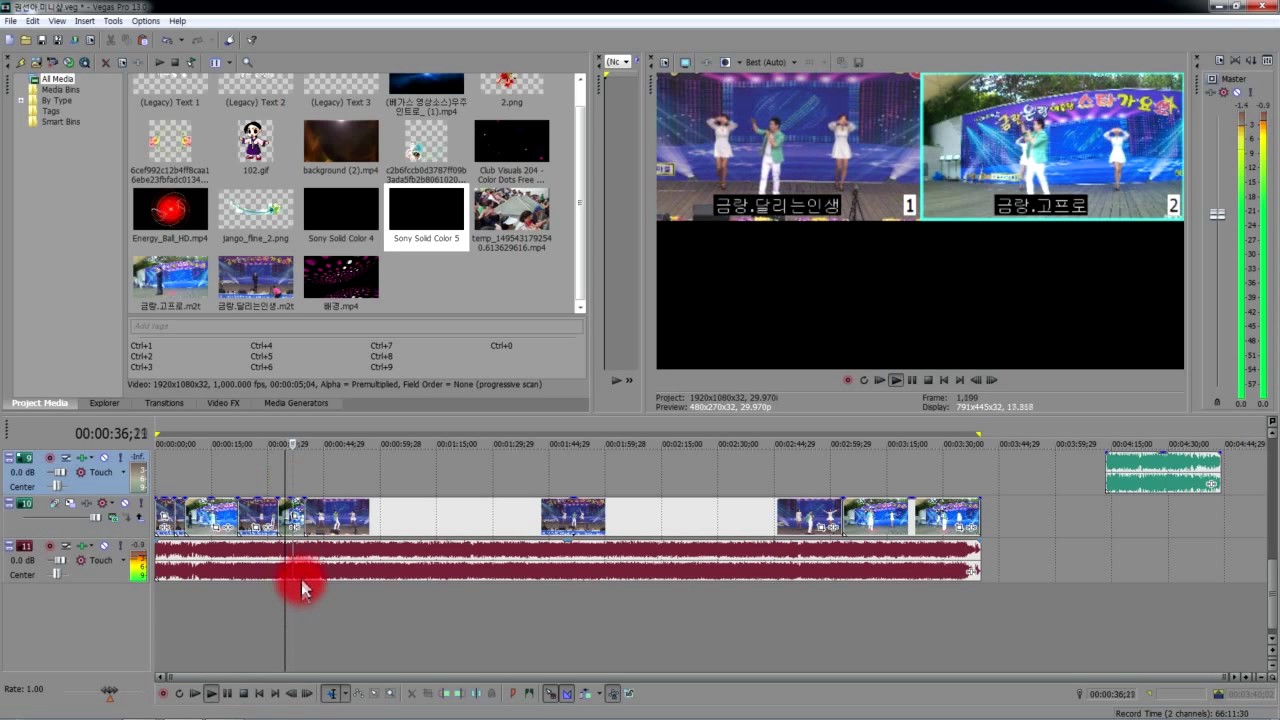Open the Tools menu
Image resolution: width=1280 pixels, height=720 pixels.
(x=113, y=21)
